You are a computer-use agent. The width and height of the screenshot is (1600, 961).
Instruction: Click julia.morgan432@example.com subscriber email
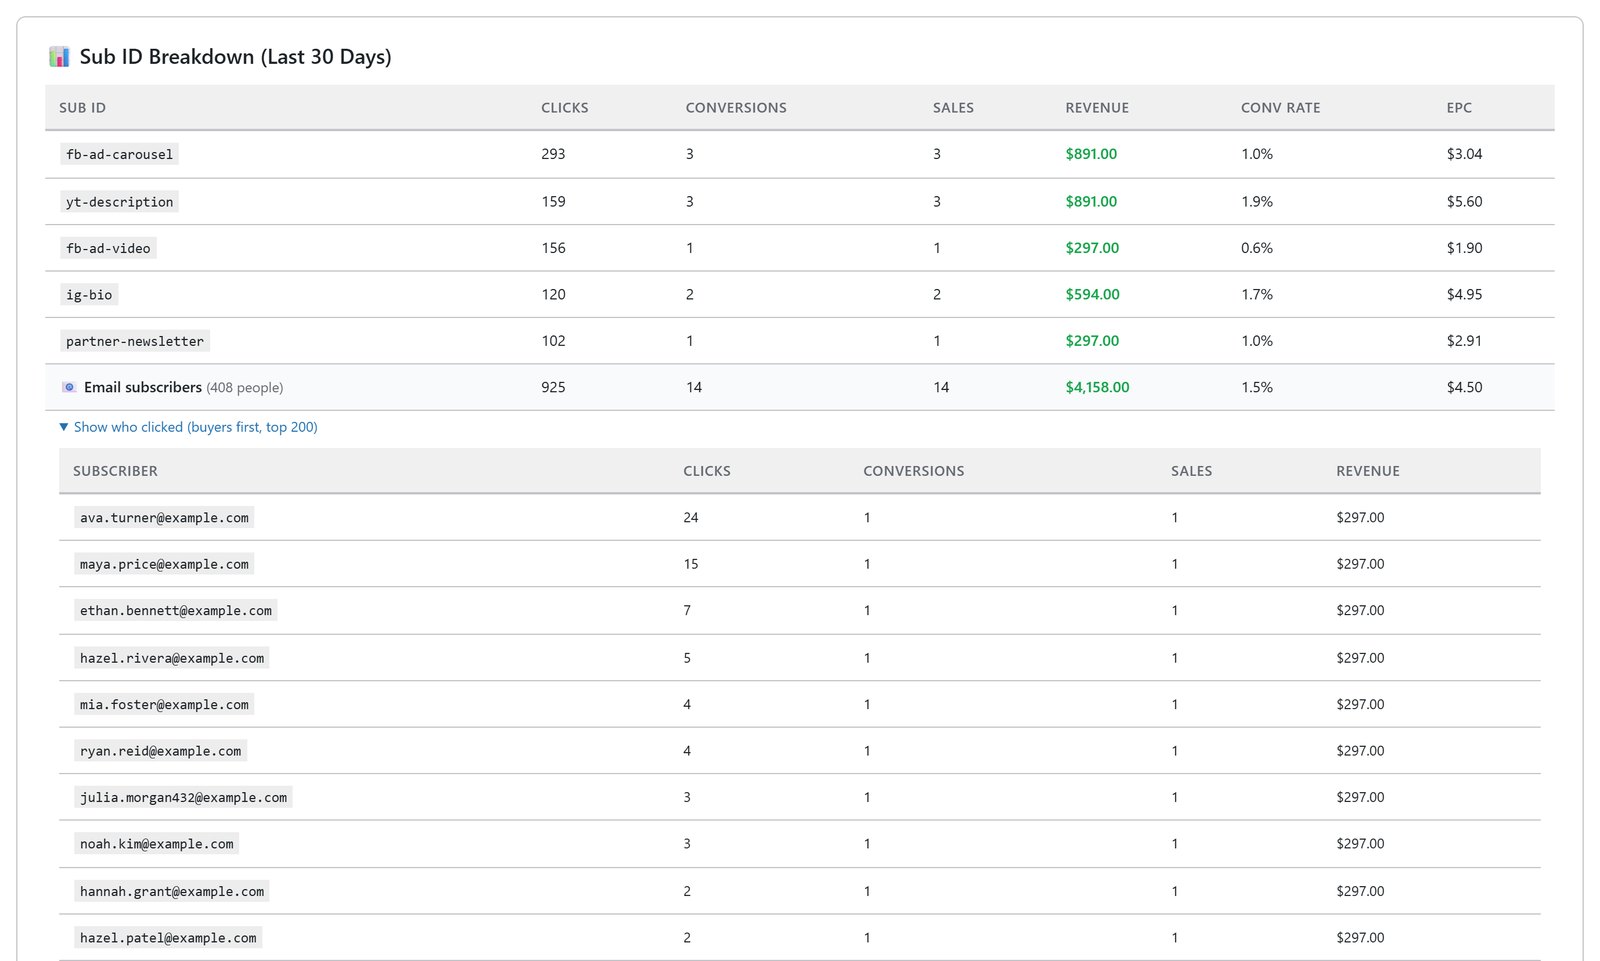[183, 798]
